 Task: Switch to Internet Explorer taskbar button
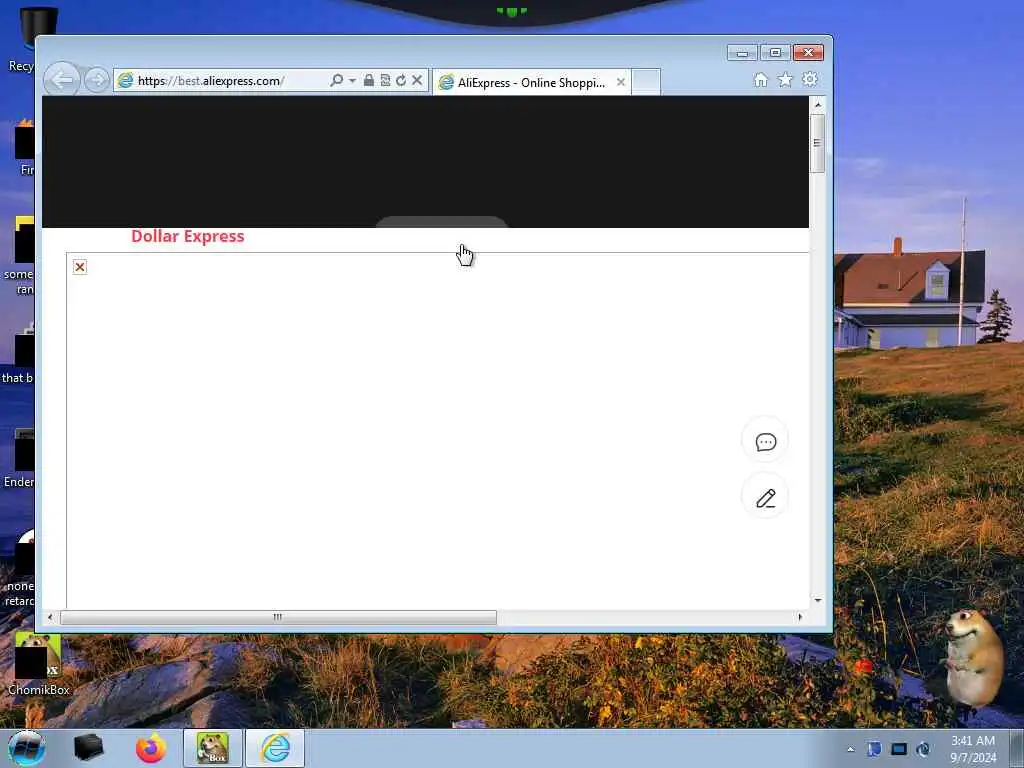275,748
